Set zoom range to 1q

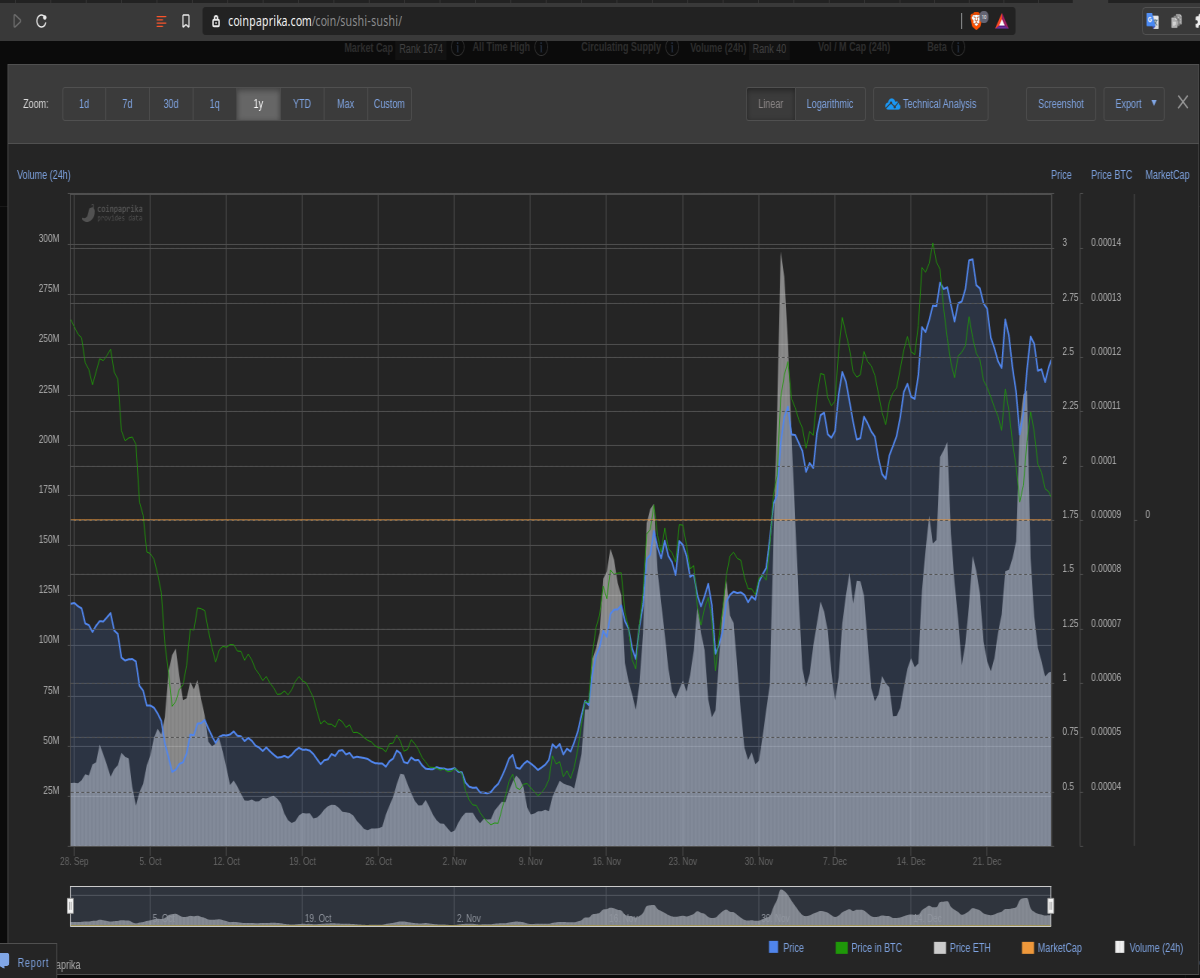tap(214, 104)
